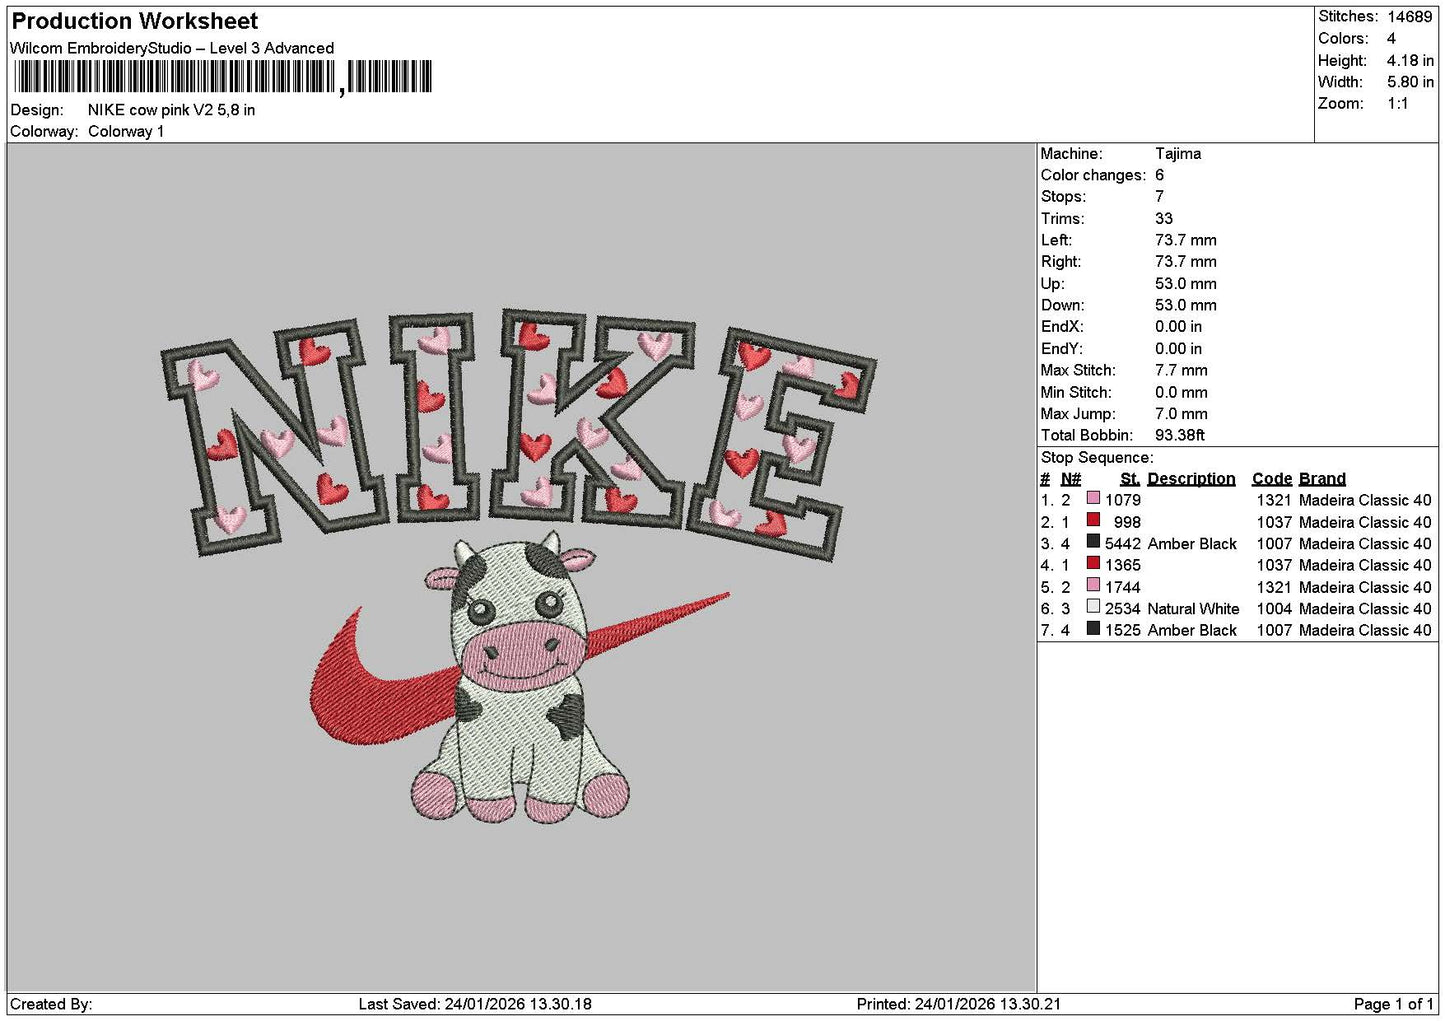The image size is (1445, 1021).
Task: Click stitch count 1365 in row 4
Action: pyautogui.click(x=1123, y=565)
